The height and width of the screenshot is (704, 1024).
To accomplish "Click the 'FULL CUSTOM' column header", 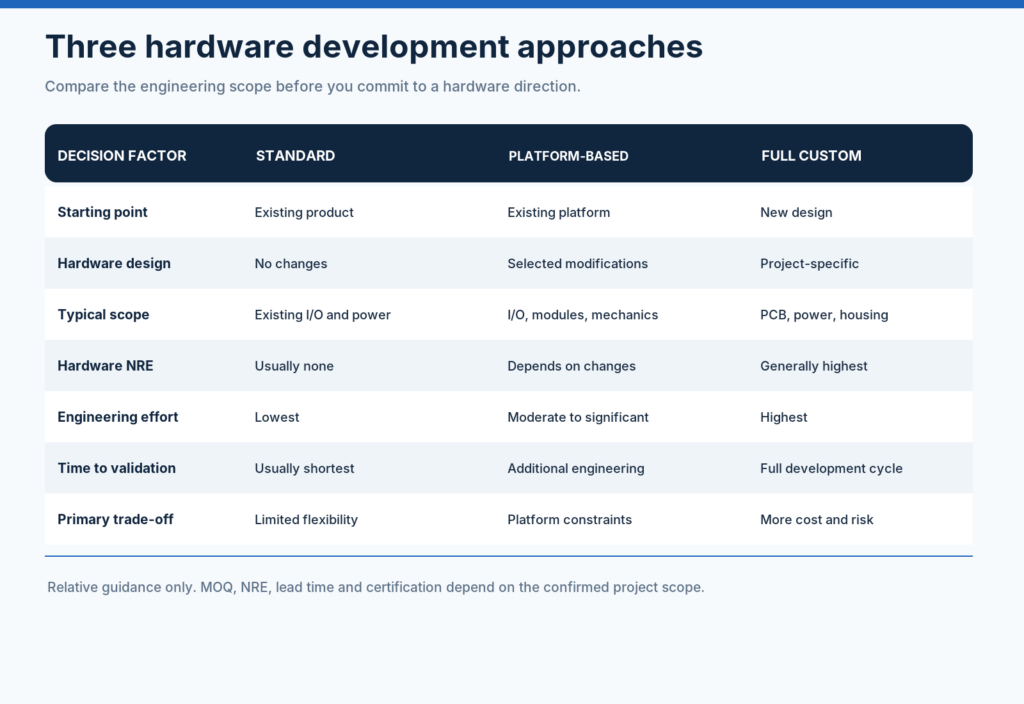I will (810, 155).
